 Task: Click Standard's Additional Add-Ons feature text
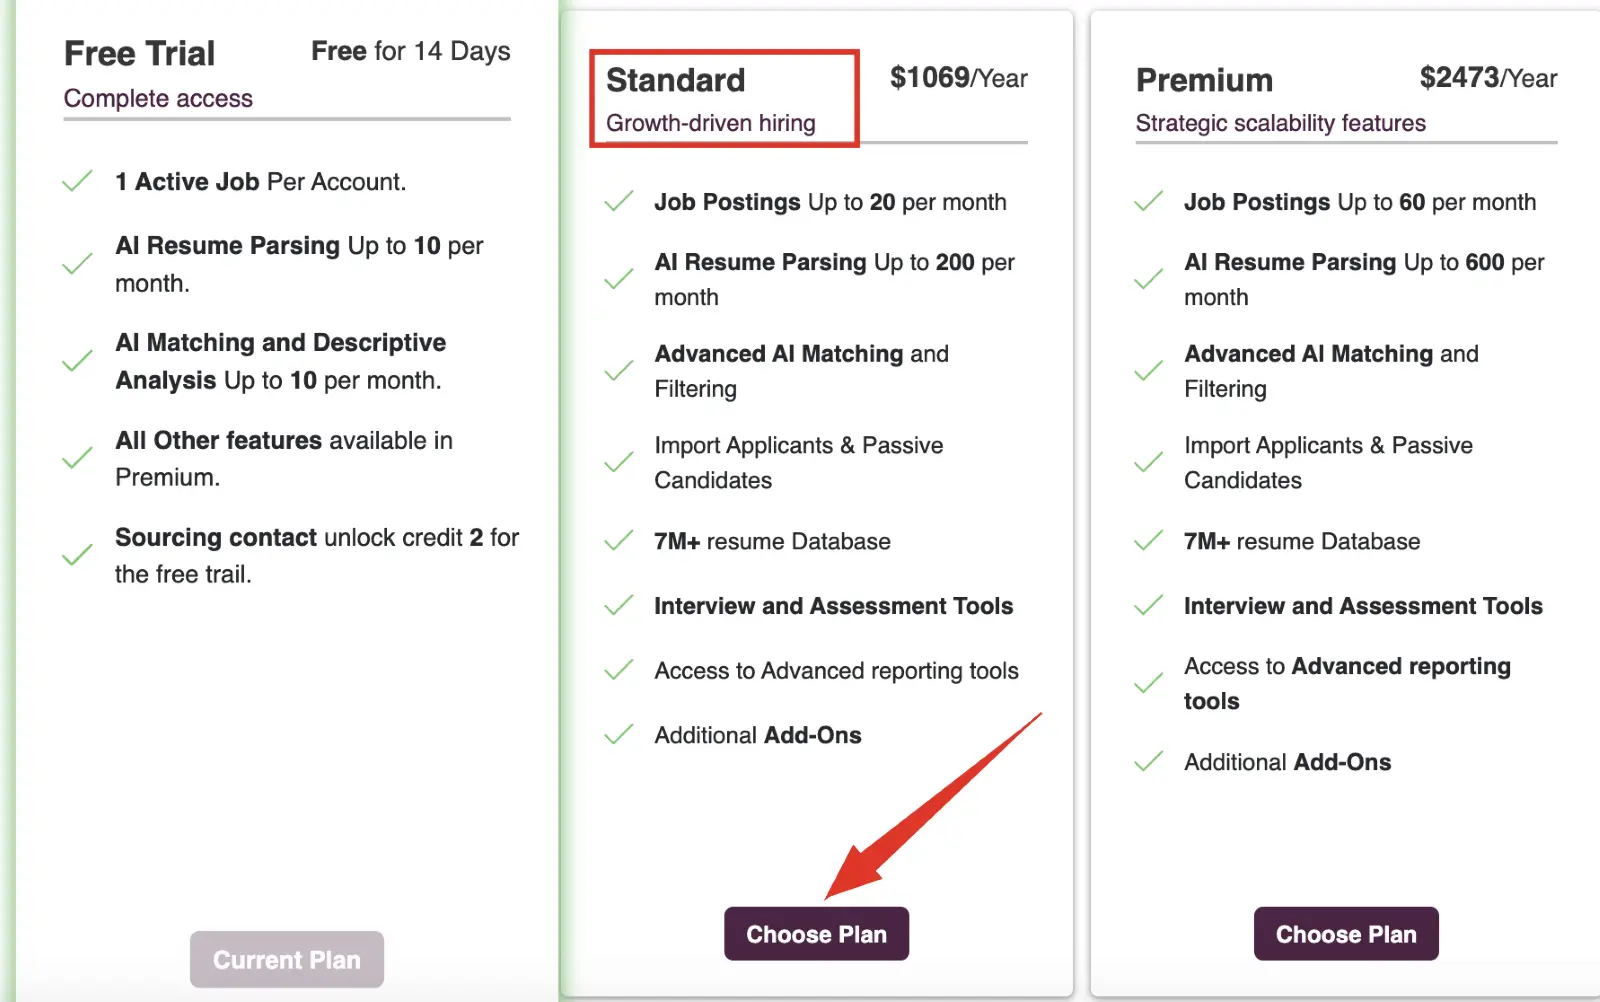757,735
